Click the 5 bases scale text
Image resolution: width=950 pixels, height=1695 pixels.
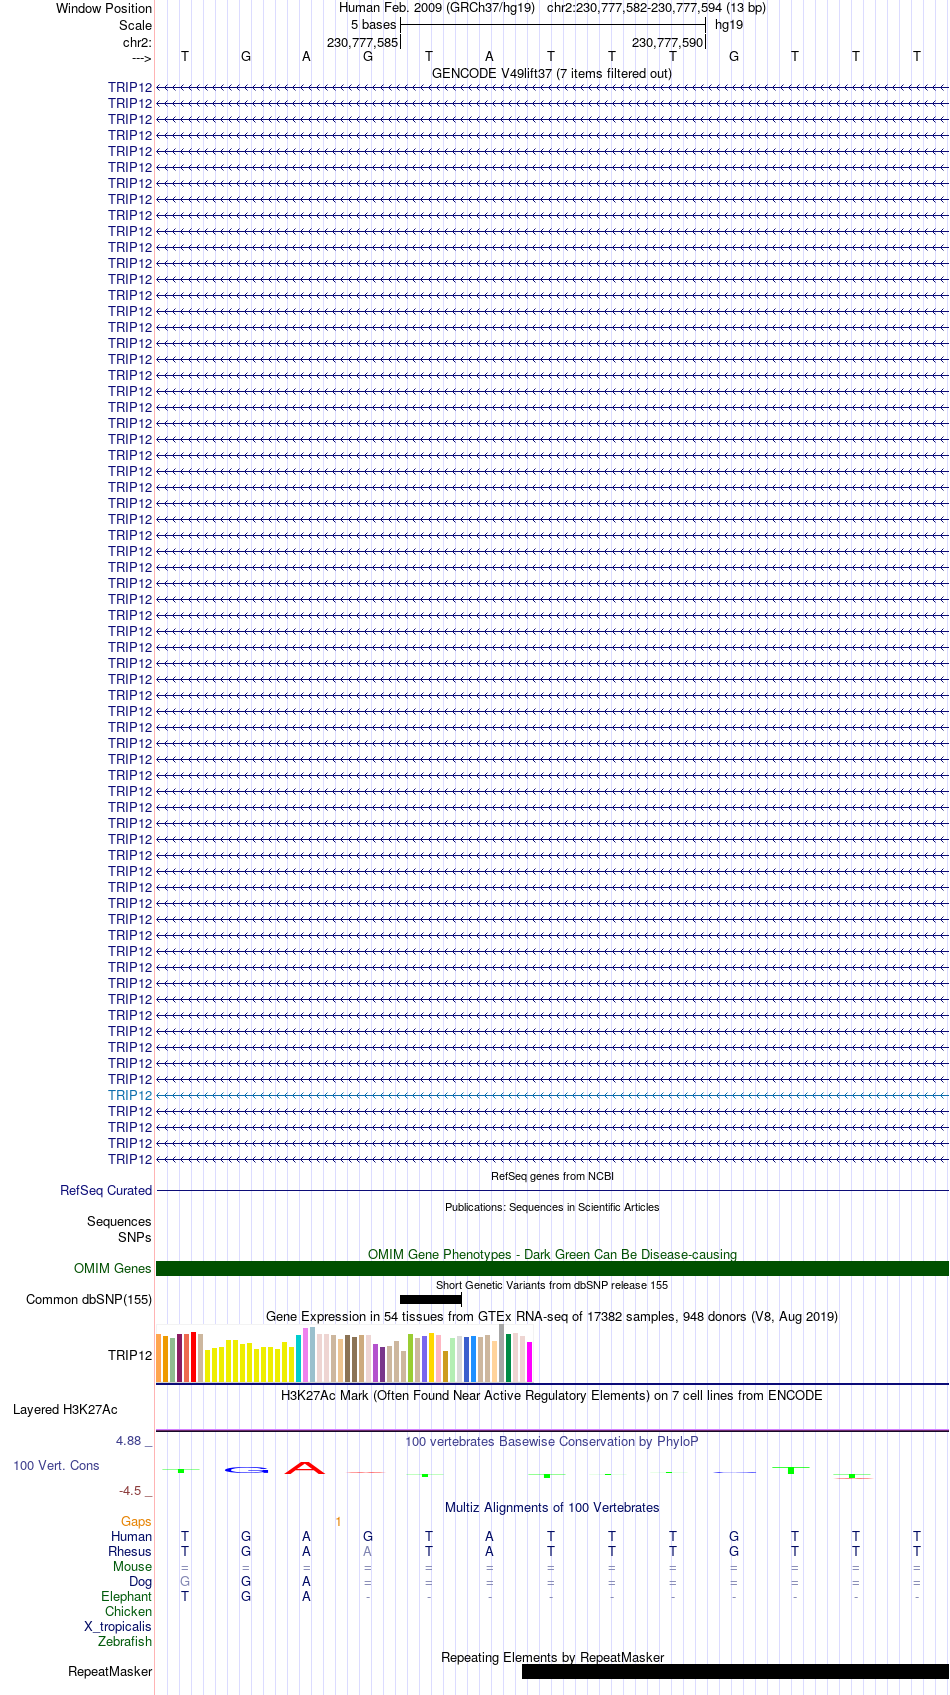coord(373,25)
